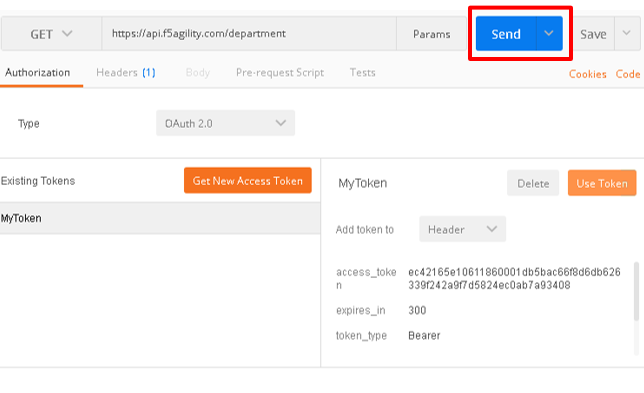This screenshot has width=644, height=393.
Task: Expand the Save options arrow
Action: click(627, 34)
